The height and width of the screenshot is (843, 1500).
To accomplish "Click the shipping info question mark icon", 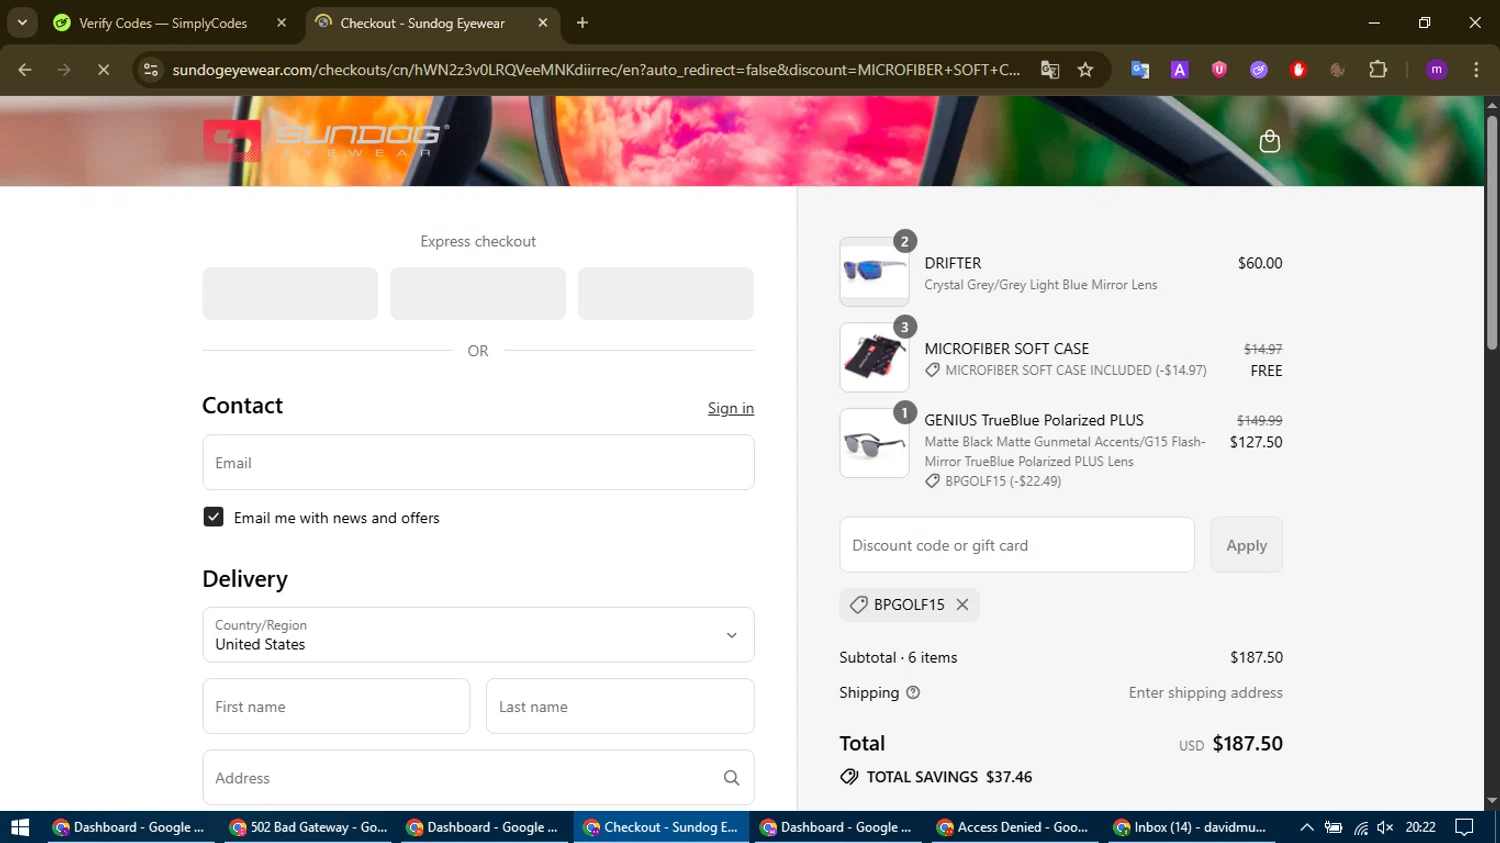I will 913,693.
